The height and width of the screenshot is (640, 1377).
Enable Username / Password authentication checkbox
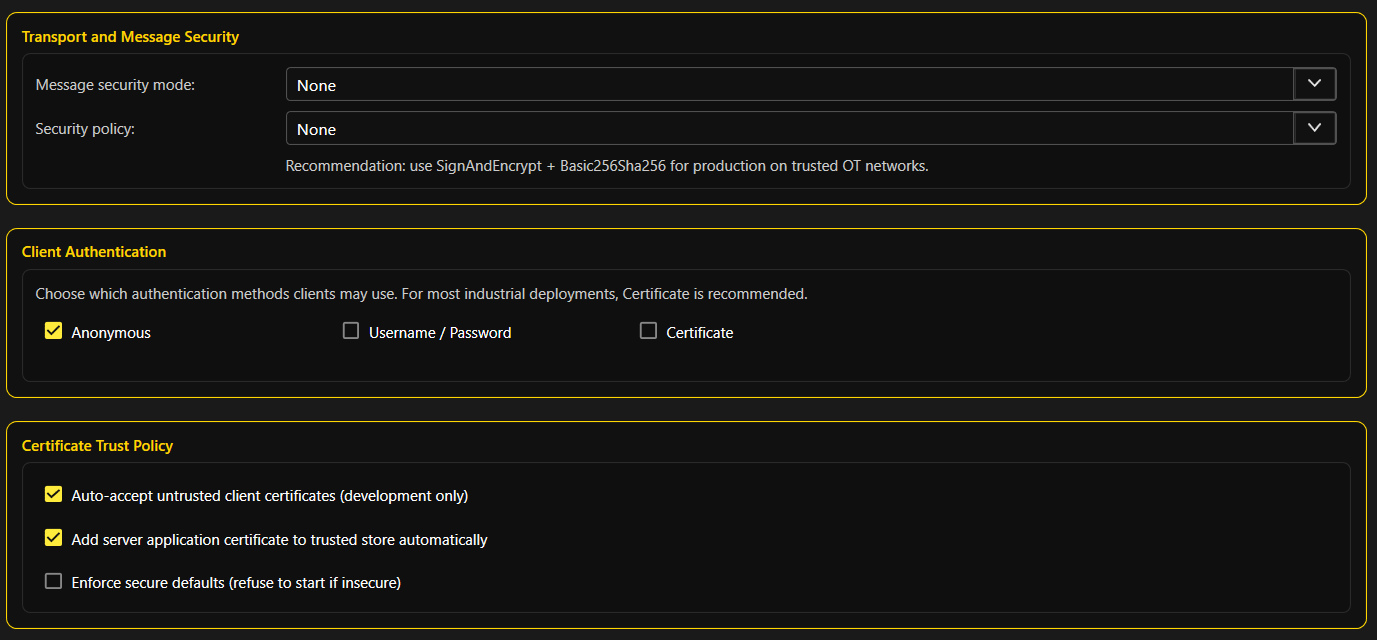pyautogui.click(x=351, y=331)
